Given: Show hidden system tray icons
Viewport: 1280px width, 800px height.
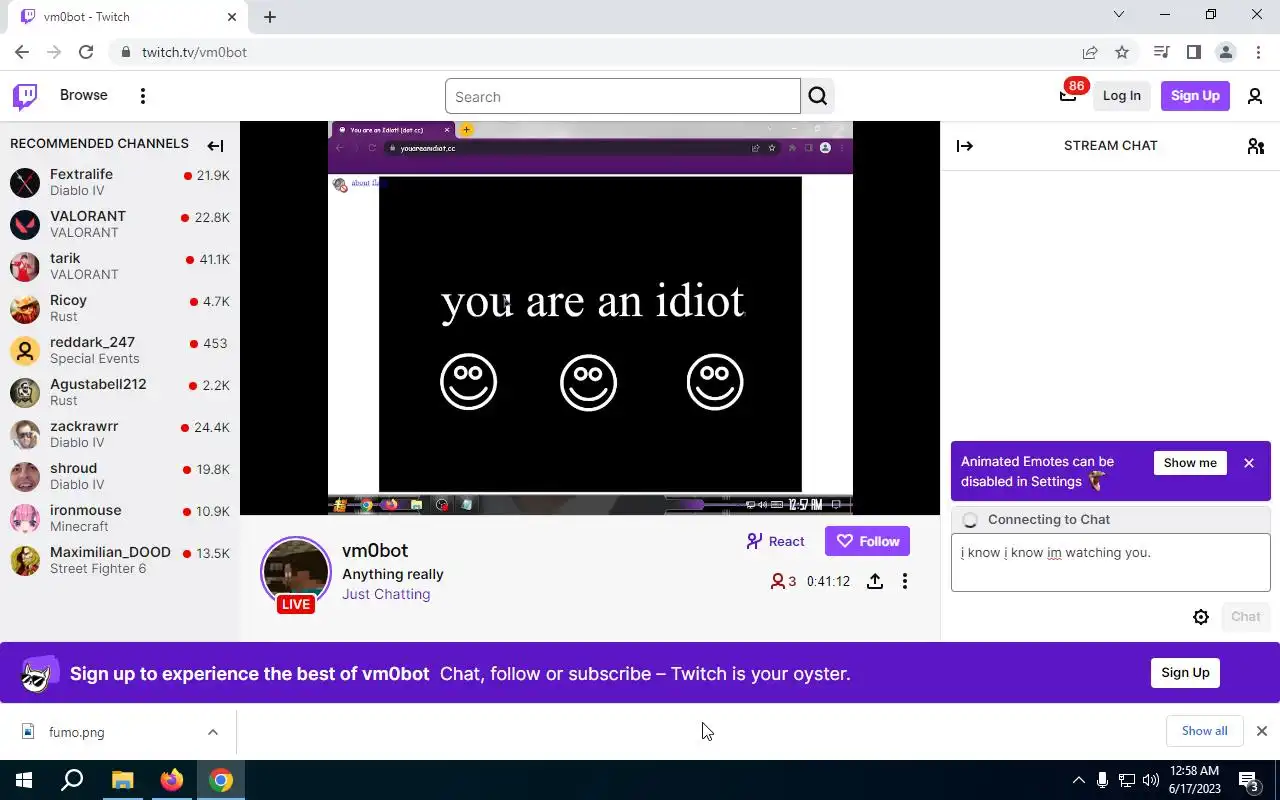Looking at the screenshot, I should 1078,780.
